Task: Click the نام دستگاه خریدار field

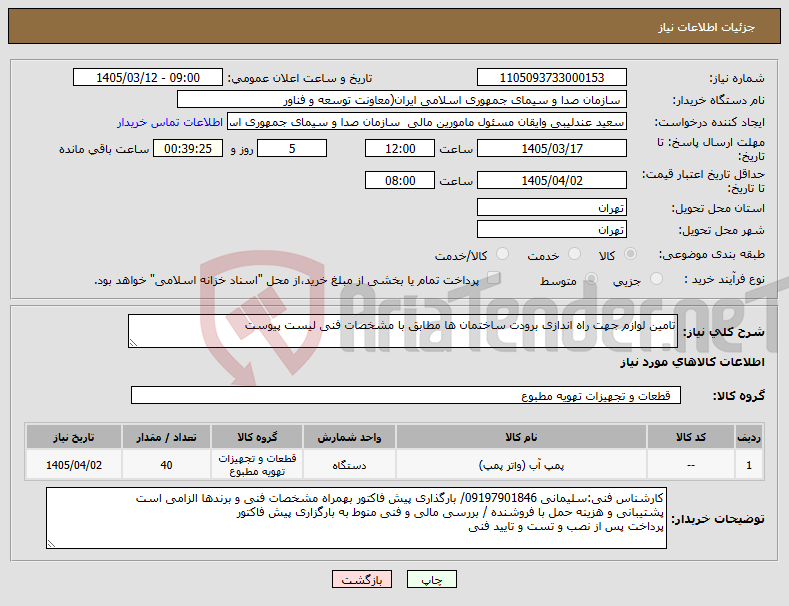Action: point(402,100)
